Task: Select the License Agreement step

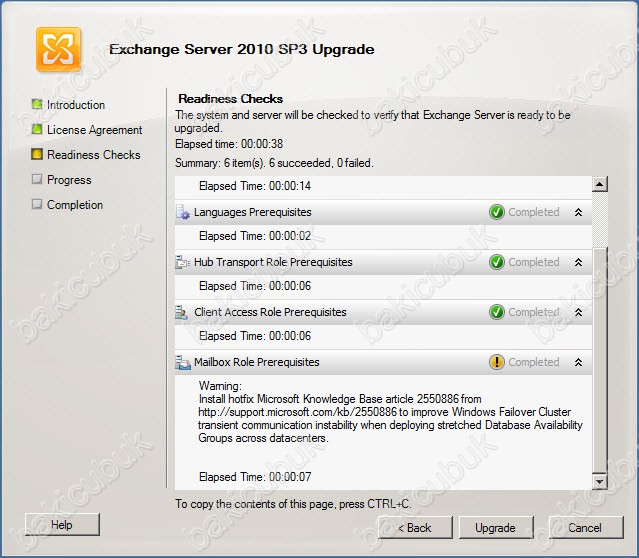Action: 95,130
